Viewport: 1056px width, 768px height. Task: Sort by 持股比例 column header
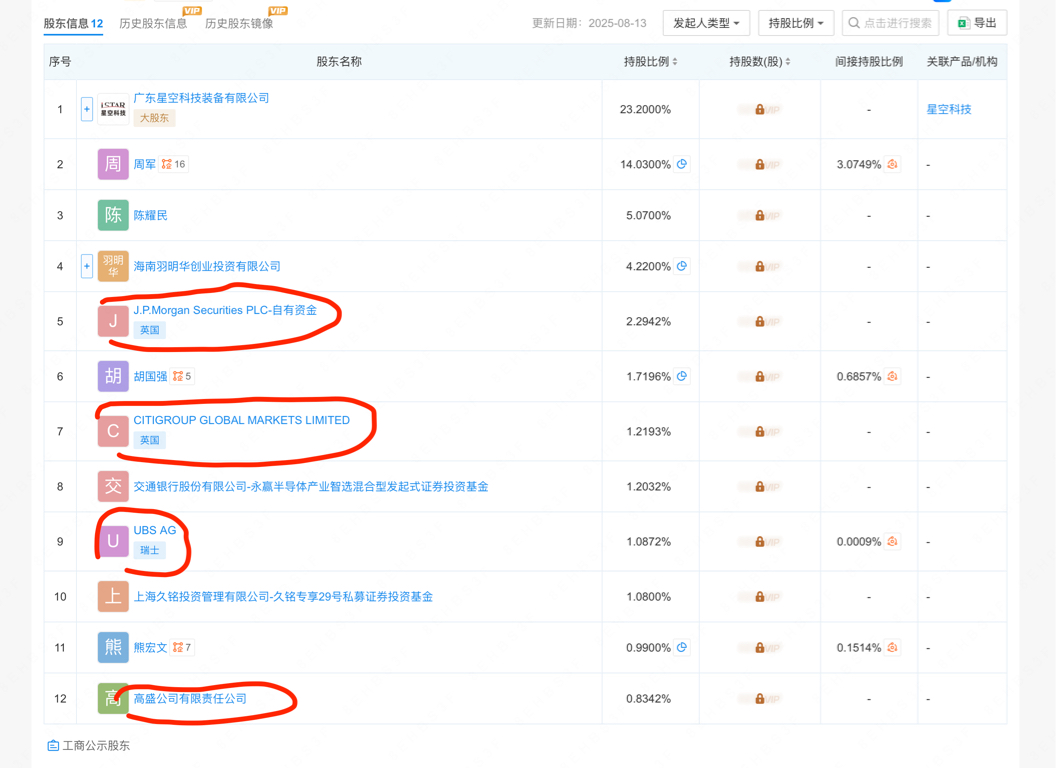tap(651, 62)
